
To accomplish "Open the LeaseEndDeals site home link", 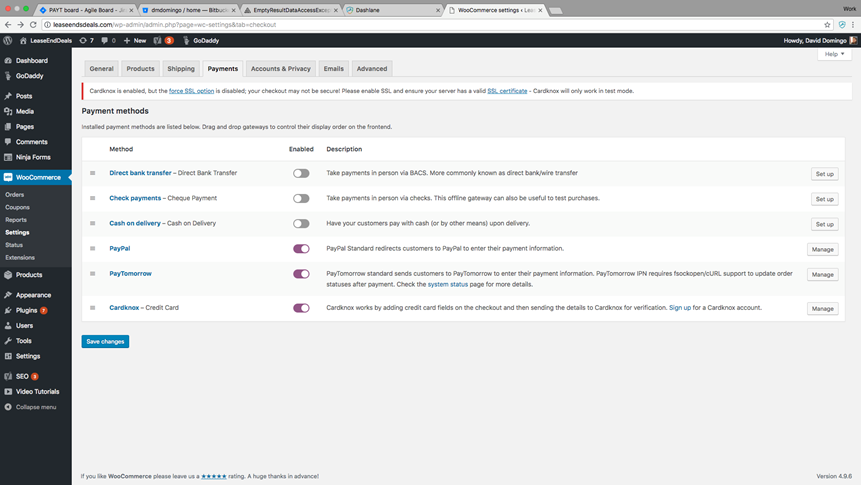I will pyautogui.click(x=46, y=40).
